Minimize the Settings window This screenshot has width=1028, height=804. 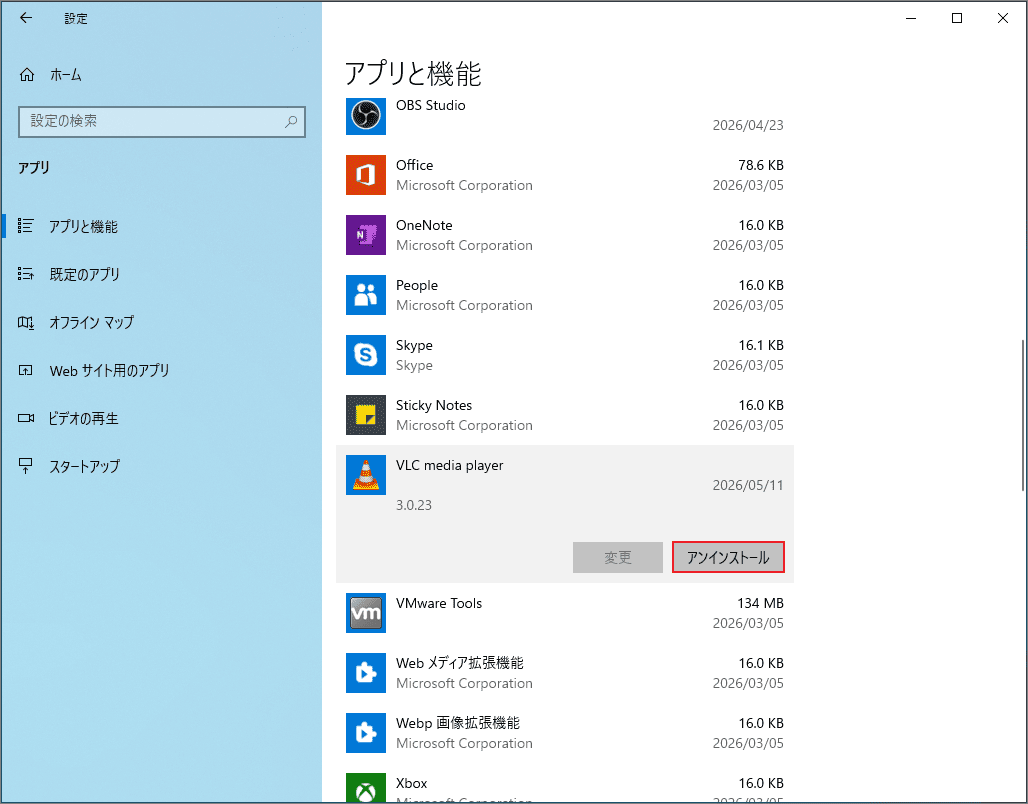(911, 18)
